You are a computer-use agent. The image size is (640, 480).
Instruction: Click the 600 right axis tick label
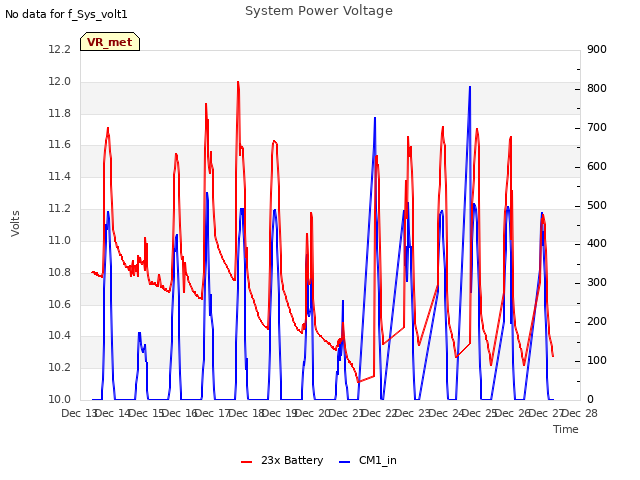point(597,167)
